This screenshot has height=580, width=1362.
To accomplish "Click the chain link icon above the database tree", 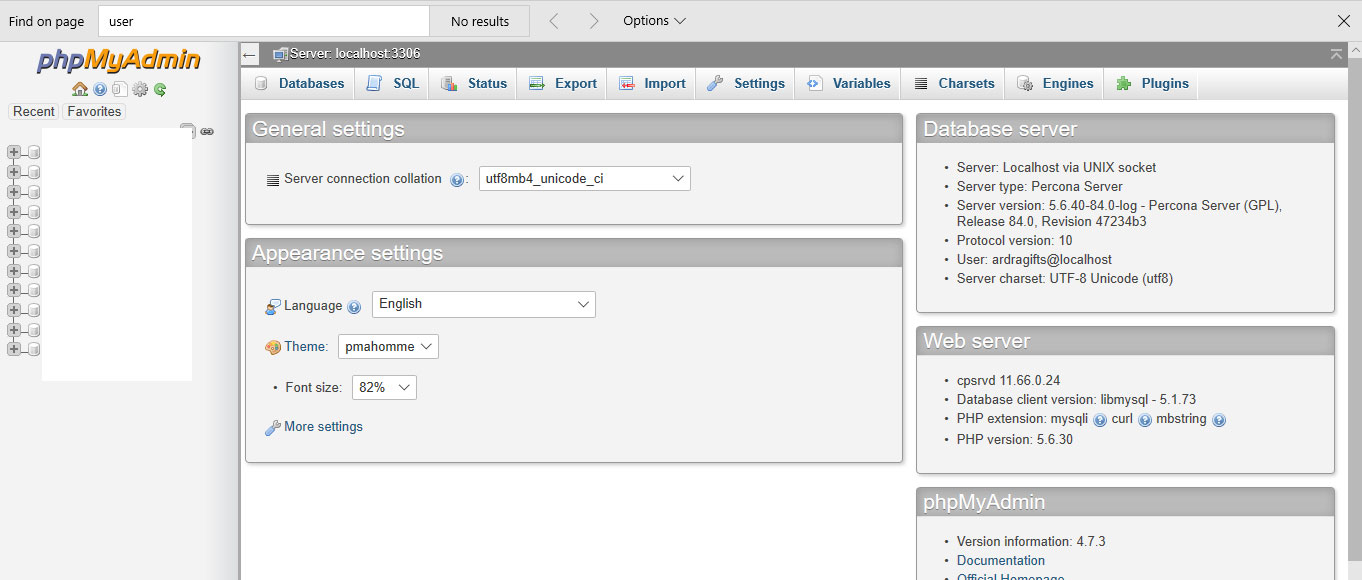I will 207,131.
